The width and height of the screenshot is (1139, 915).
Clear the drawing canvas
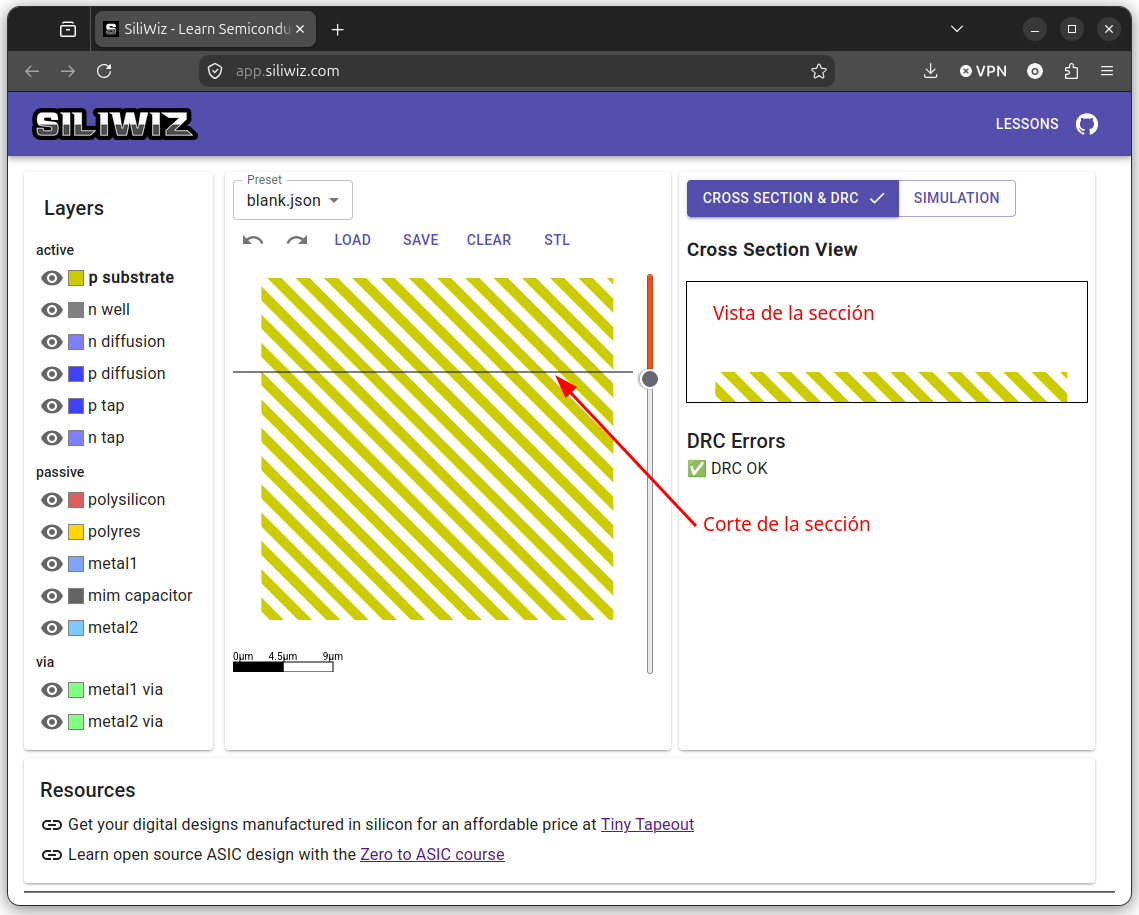coord(489,240)
